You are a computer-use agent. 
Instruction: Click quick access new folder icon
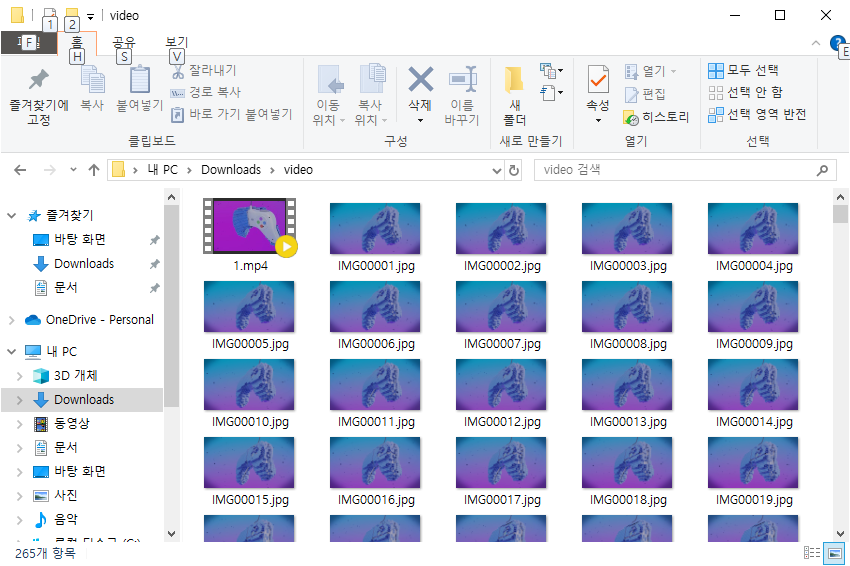[72, 15]
